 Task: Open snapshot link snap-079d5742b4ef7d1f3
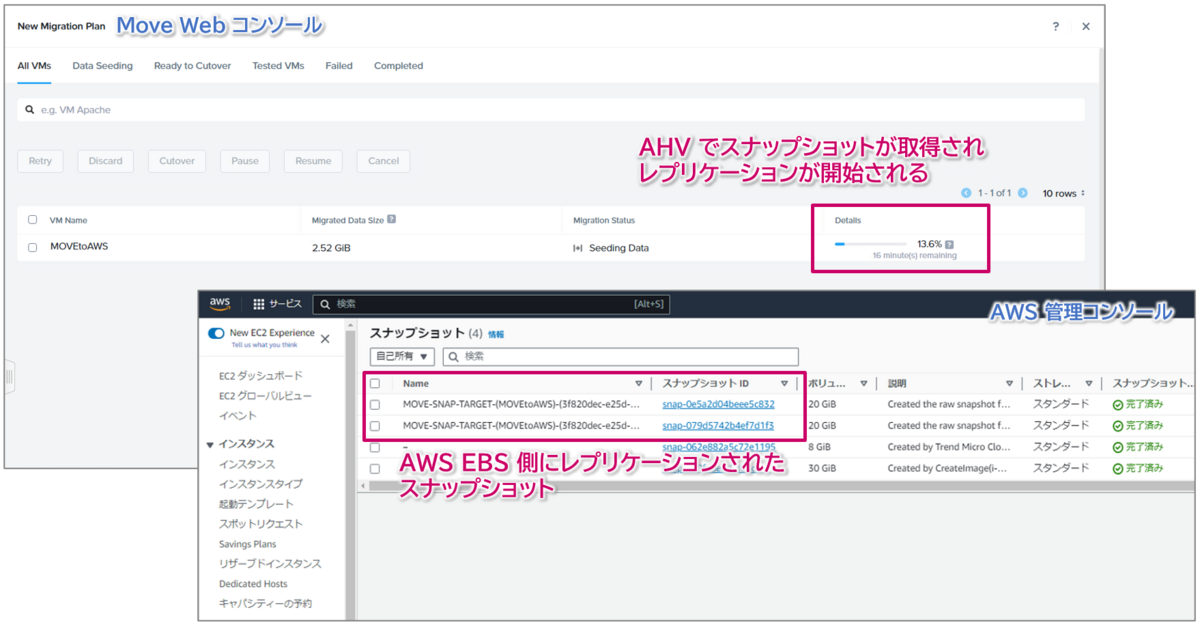point(717,426)
